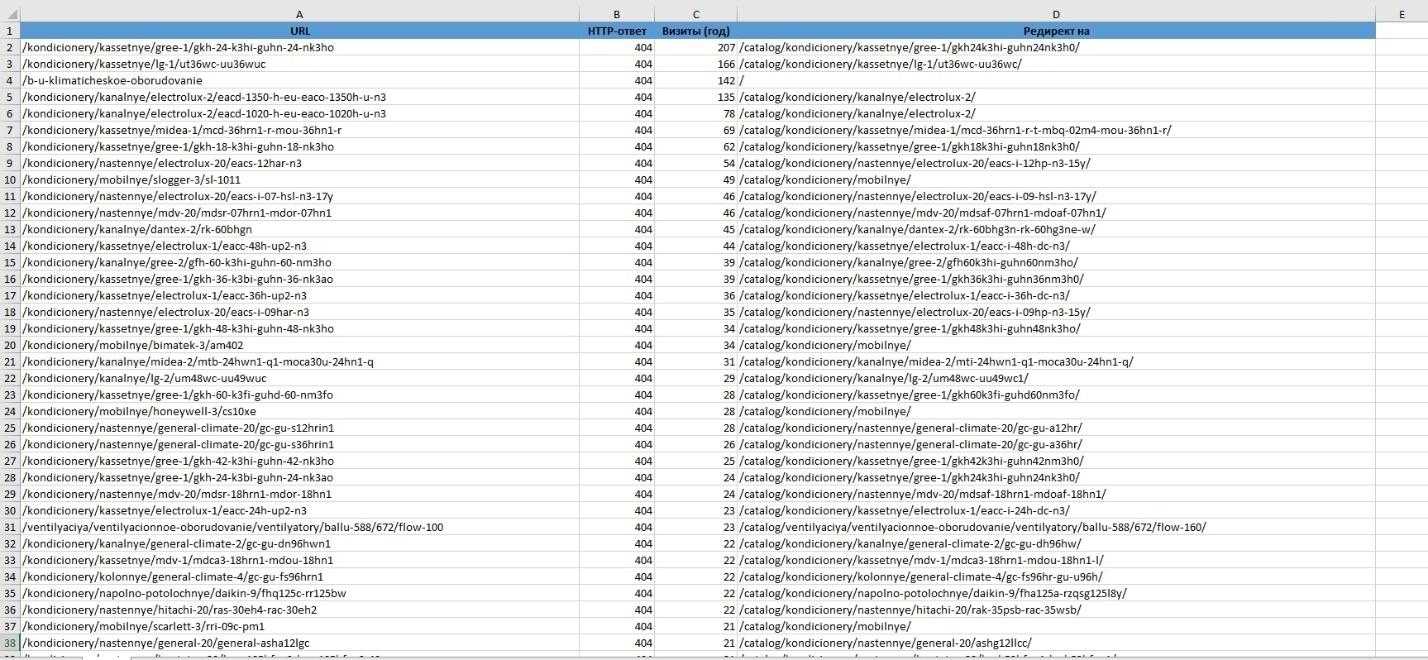The image size is (1428, 660).
Task: Select the "HTTP-ответ" header cell
Action: pyautogui.click(x=616, y=31)
